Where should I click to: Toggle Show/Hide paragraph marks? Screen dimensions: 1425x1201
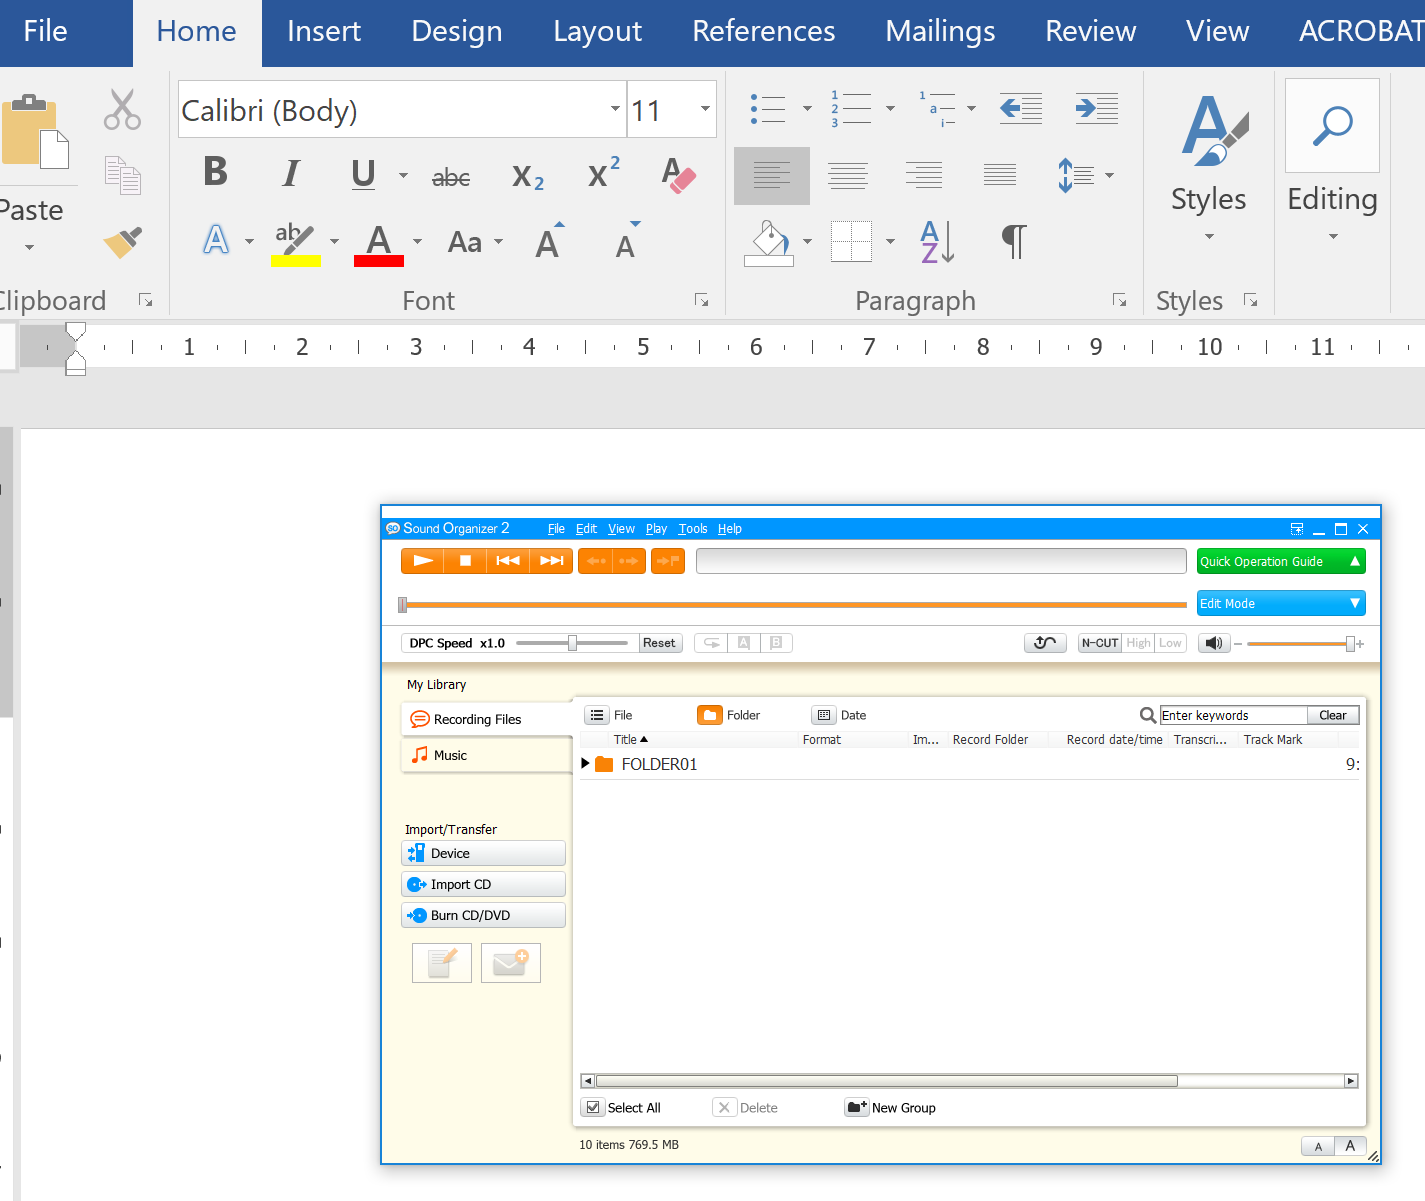coord(1014,241)
